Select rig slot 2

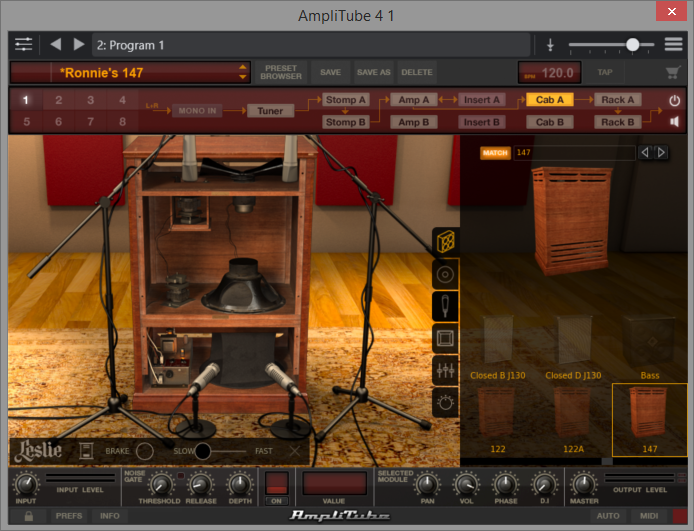[58, 100]
